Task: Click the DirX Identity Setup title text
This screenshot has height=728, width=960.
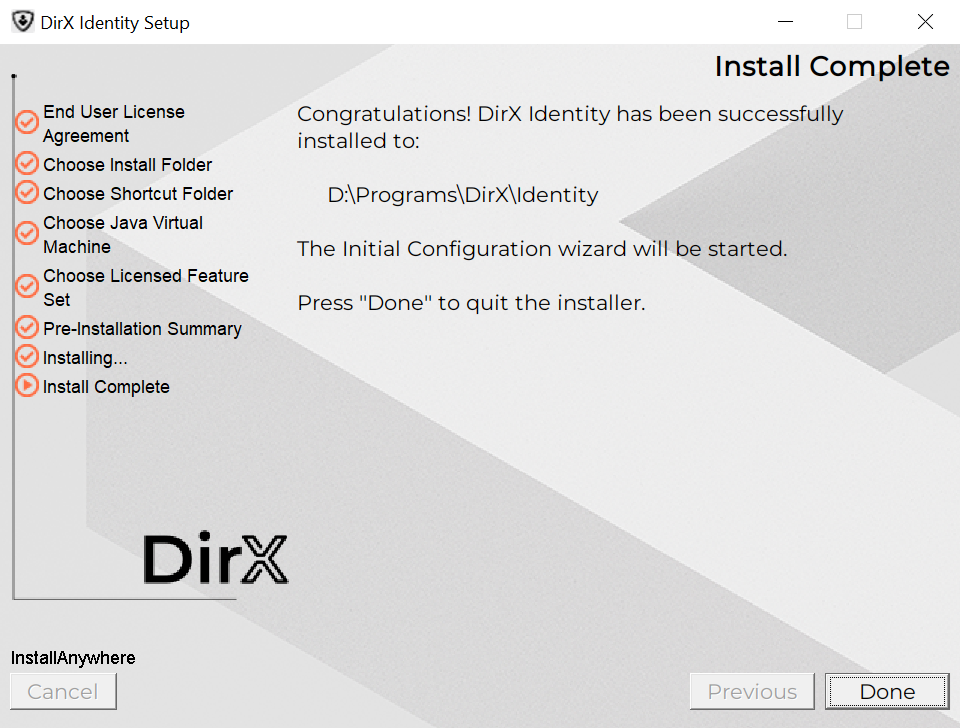Action: click(x=115, y=23)
